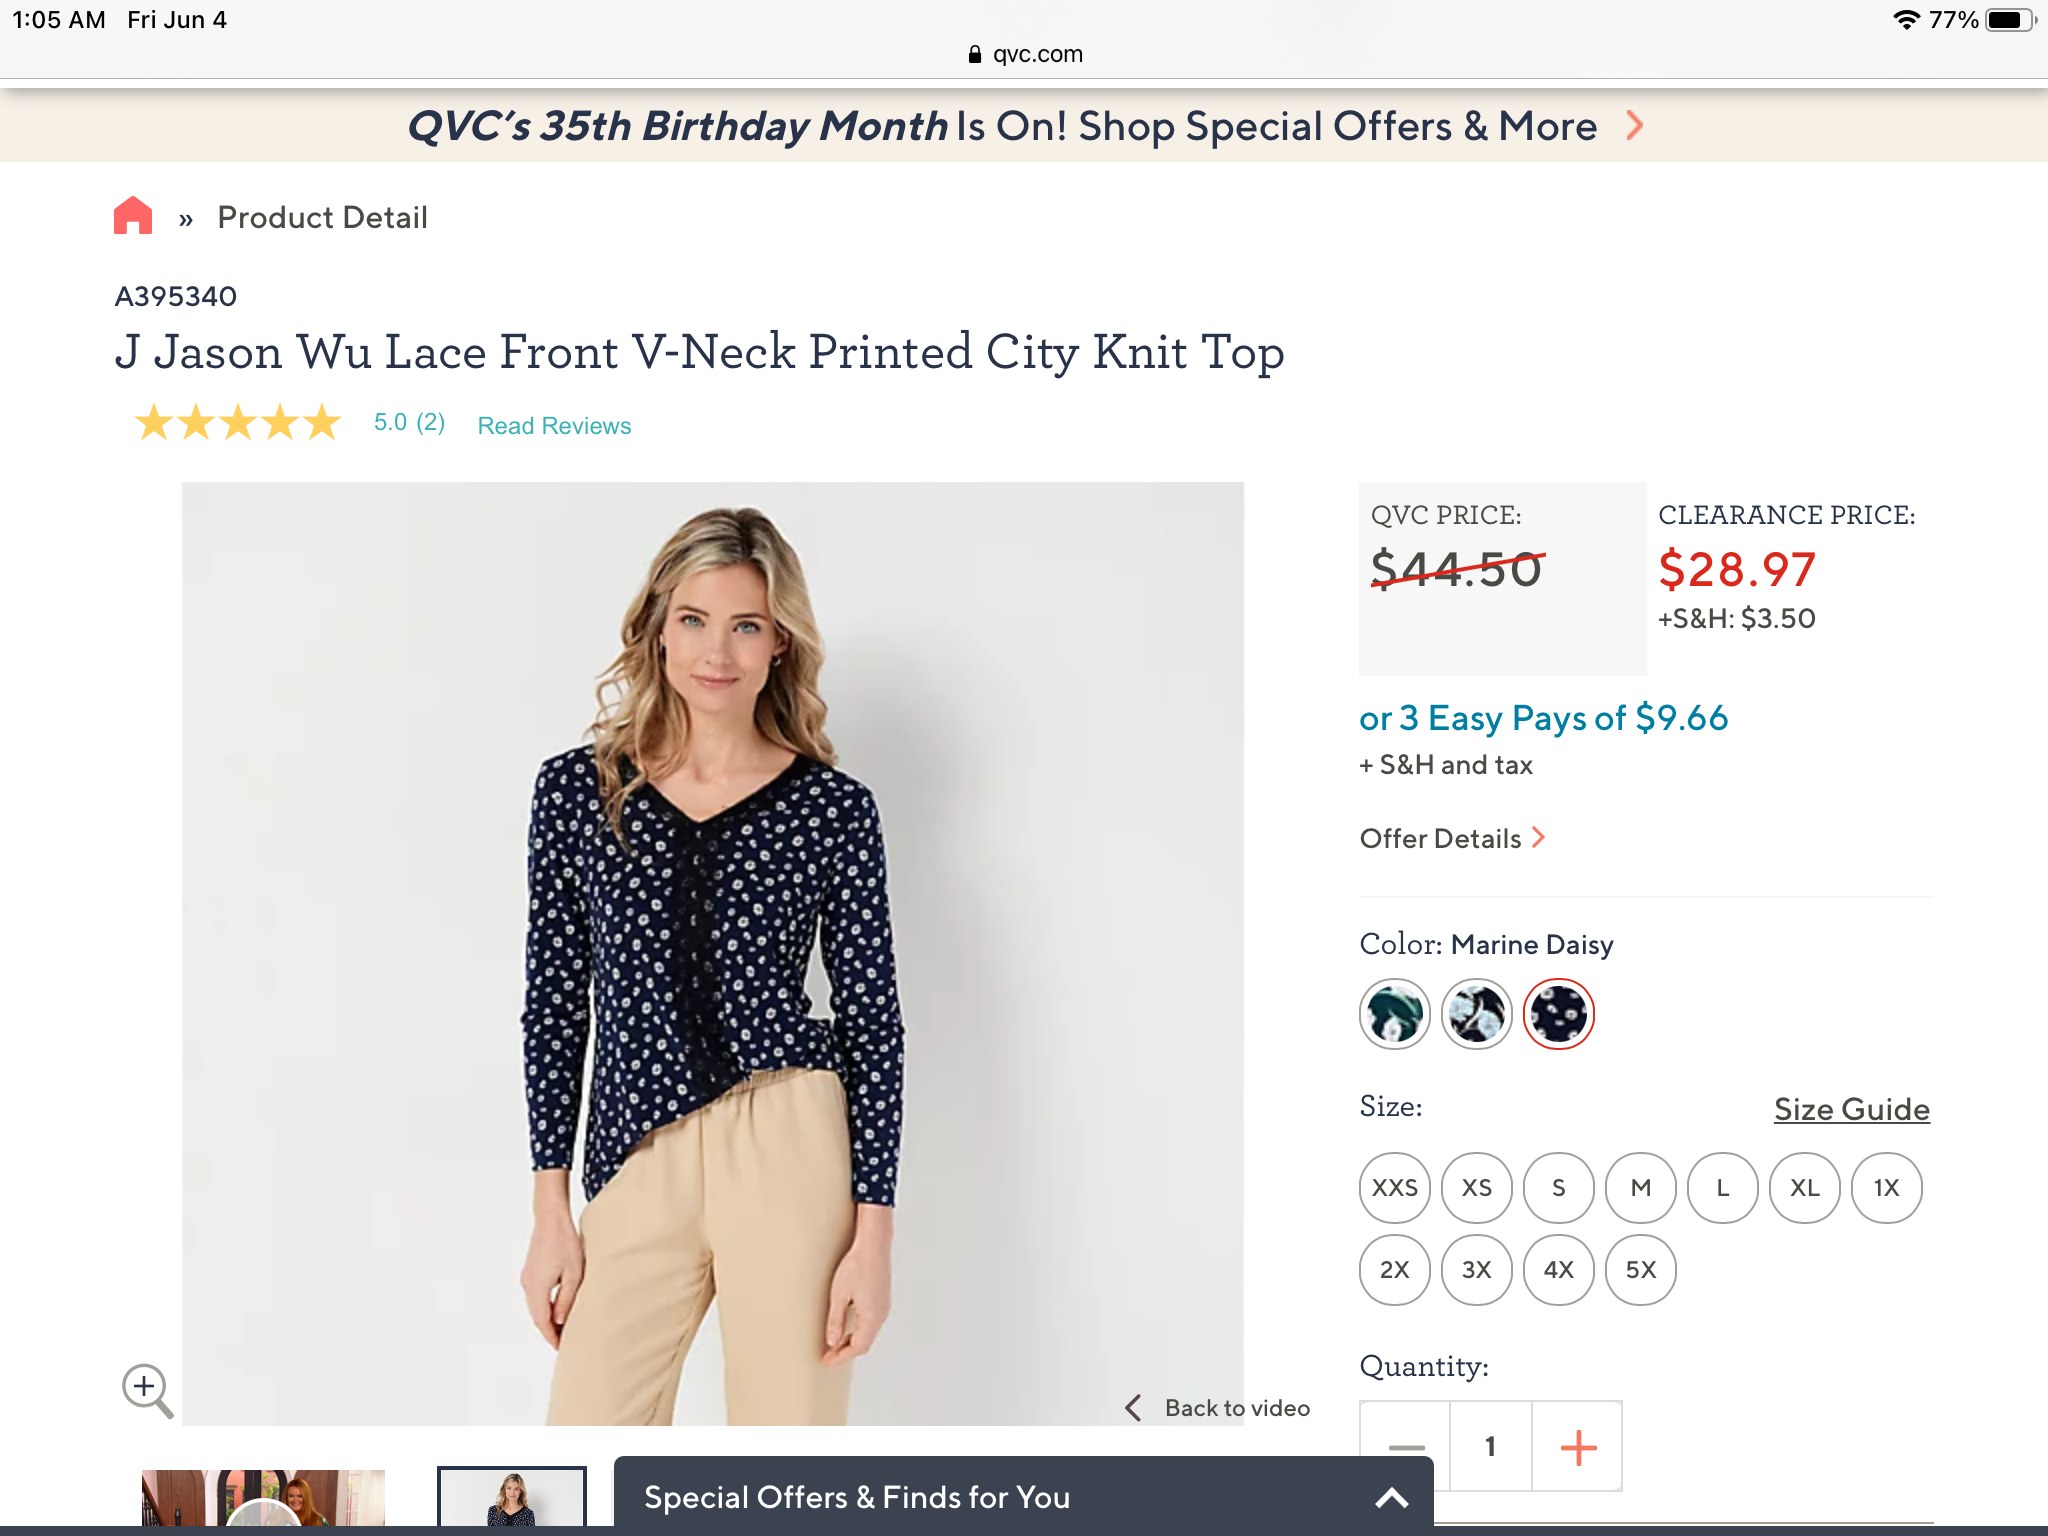Viewport: 2048px width, 1536px height.
Task: Pick size 3X
Action: click(1477, 1270)
